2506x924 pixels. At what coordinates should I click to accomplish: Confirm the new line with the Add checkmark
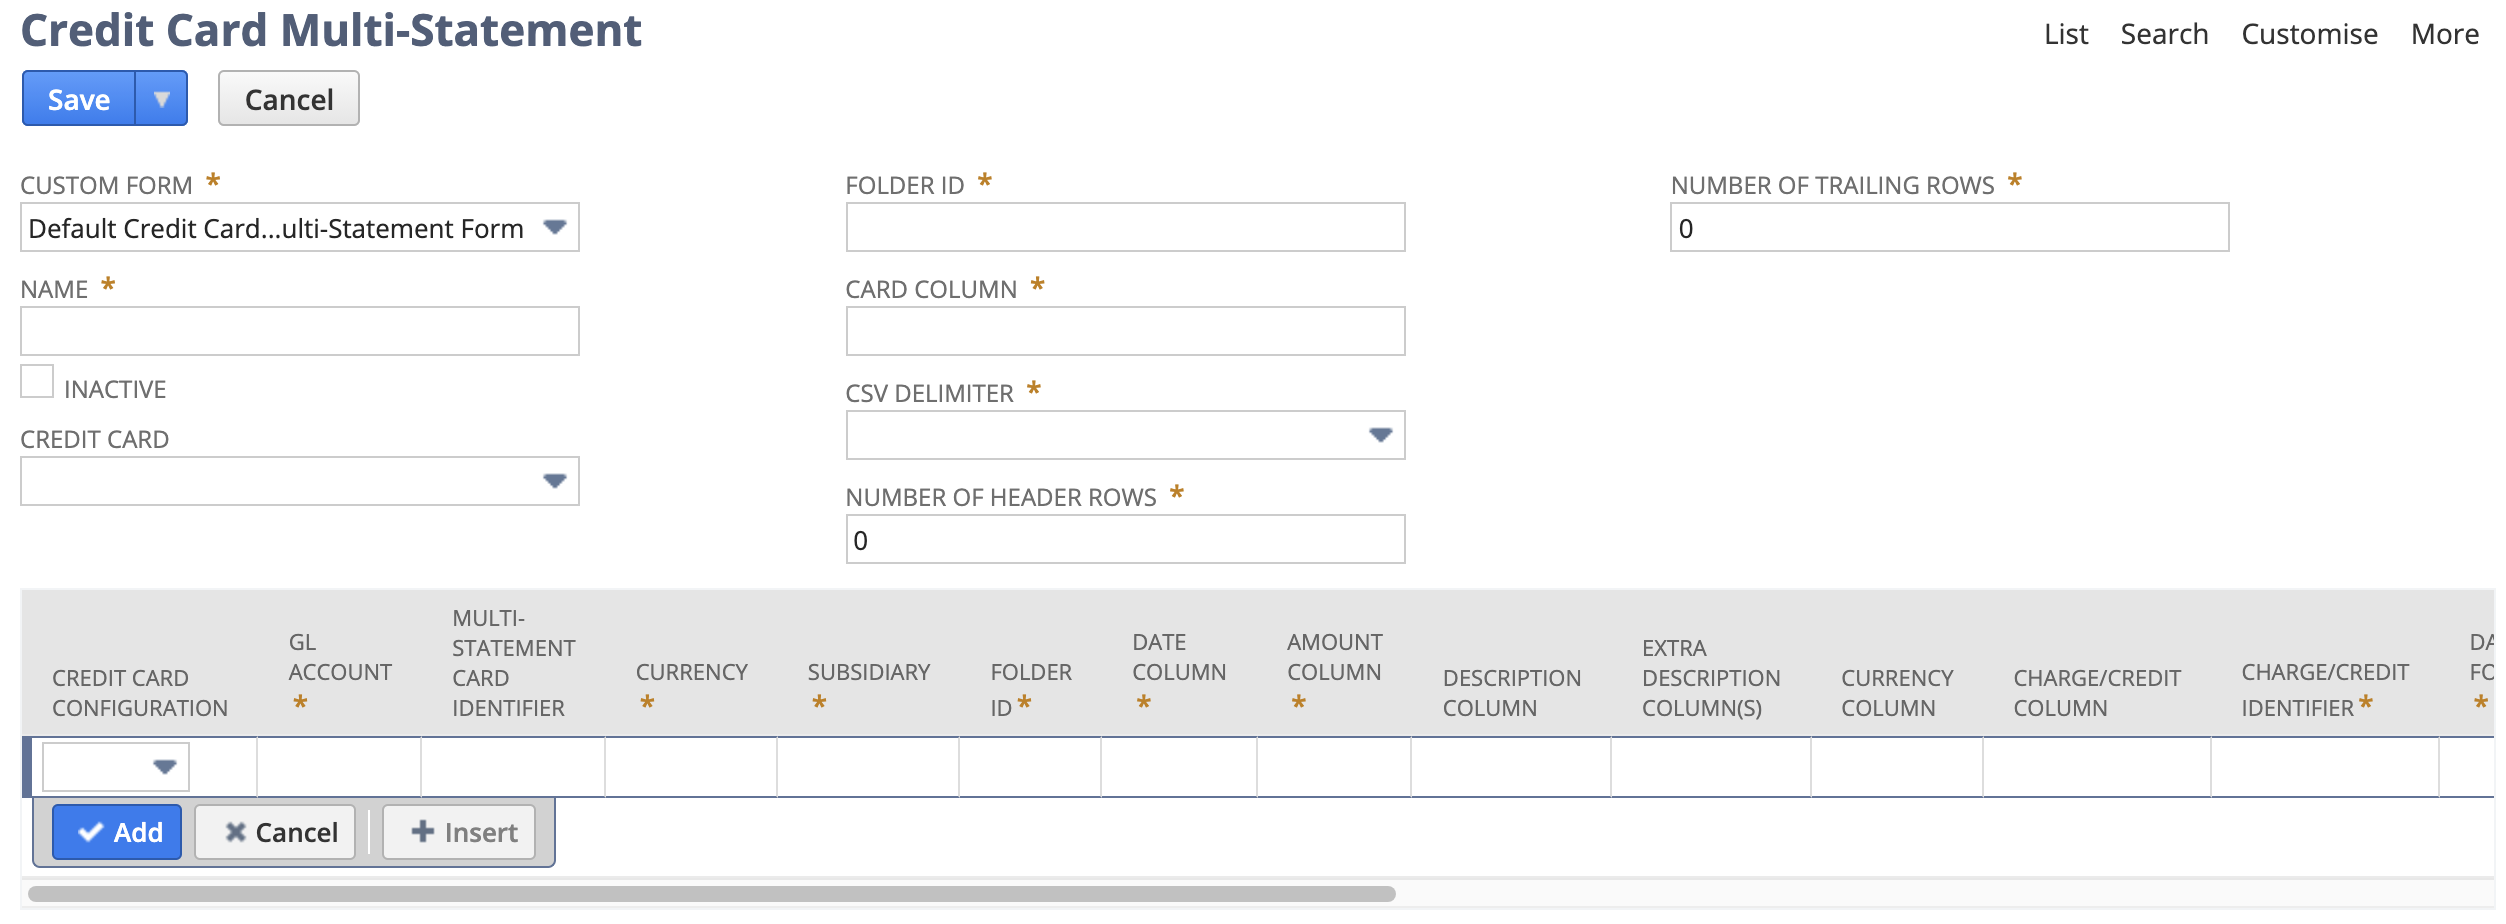coord(117,831)
